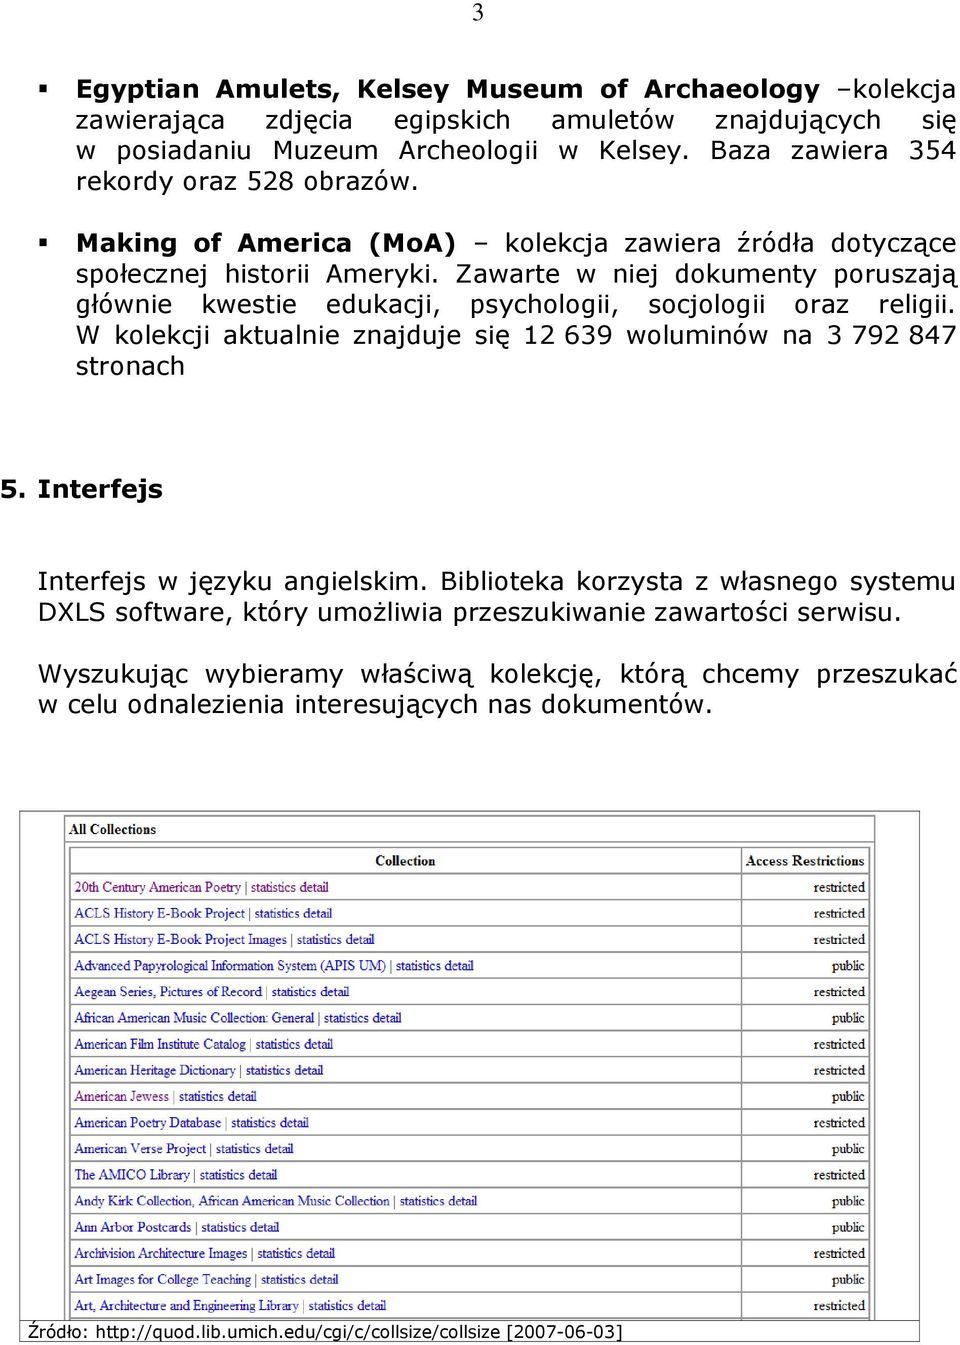This screenshot has height=1345, width=960.
Task: Open the Andy Kirk Collection link
Action: click(x=232, y=1201)
